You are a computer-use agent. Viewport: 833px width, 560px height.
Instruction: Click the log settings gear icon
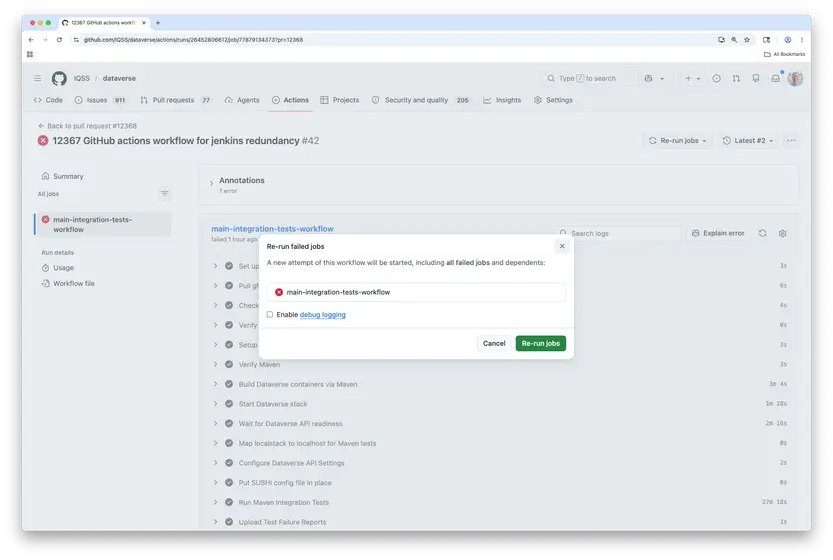point(782,233)
